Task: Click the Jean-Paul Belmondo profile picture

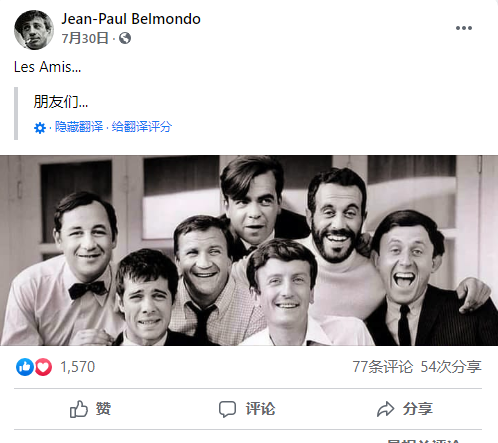Action: coord(34,30)
